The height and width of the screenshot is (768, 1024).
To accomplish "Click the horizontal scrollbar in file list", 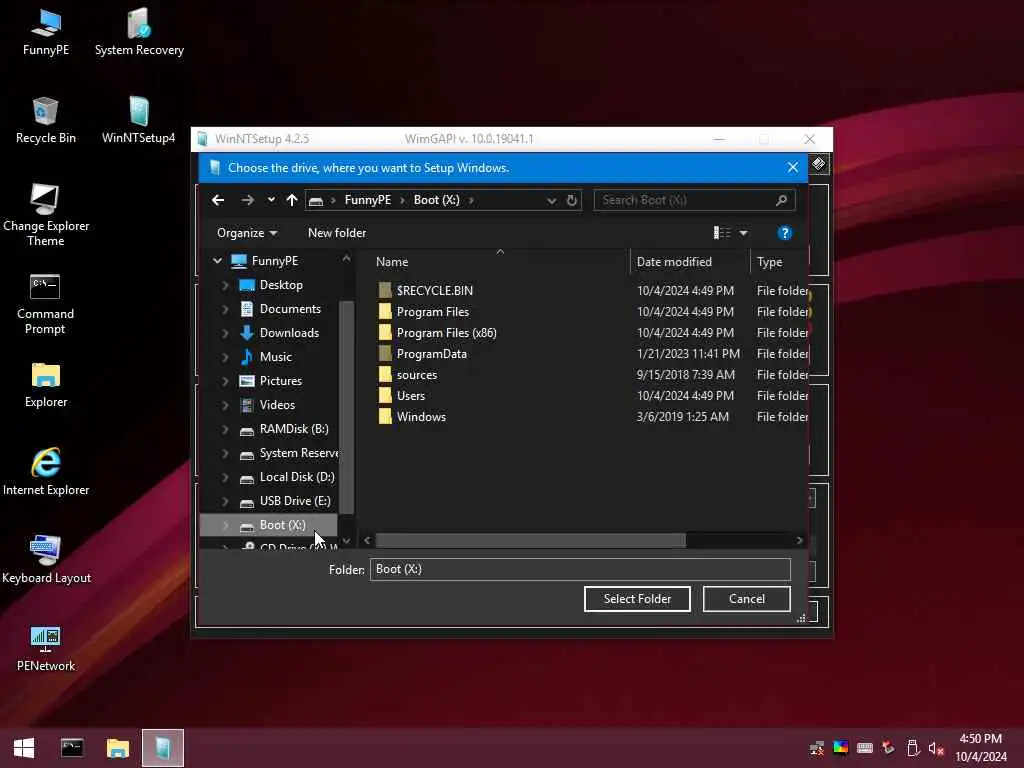I will 530,541.
